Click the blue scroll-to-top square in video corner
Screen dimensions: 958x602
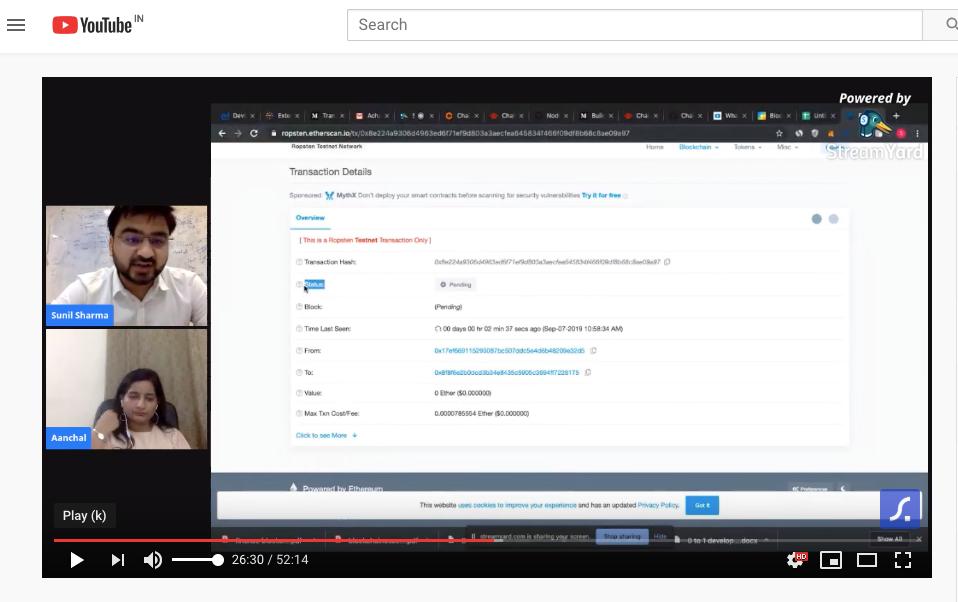pos(900,508)
